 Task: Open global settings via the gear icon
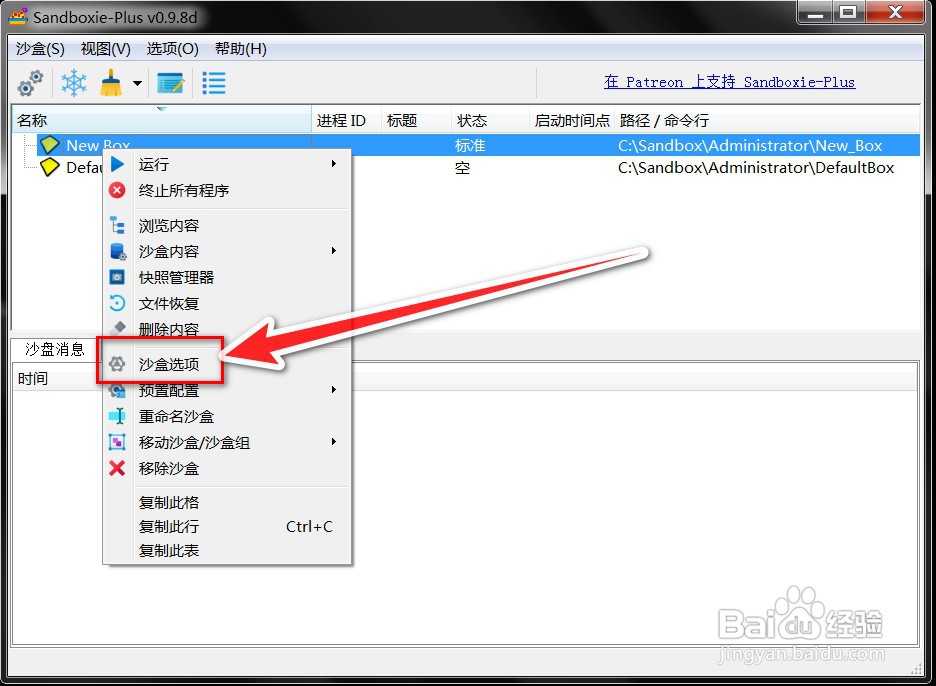pos(28,82)
